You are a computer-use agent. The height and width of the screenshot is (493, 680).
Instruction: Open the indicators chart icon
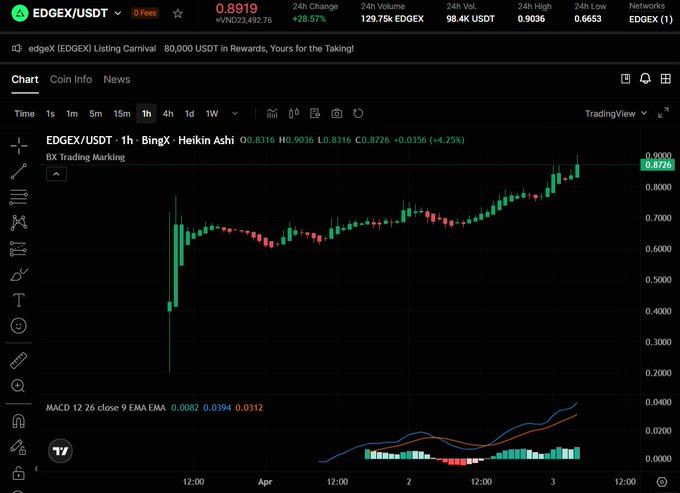[x=272, y=114]
